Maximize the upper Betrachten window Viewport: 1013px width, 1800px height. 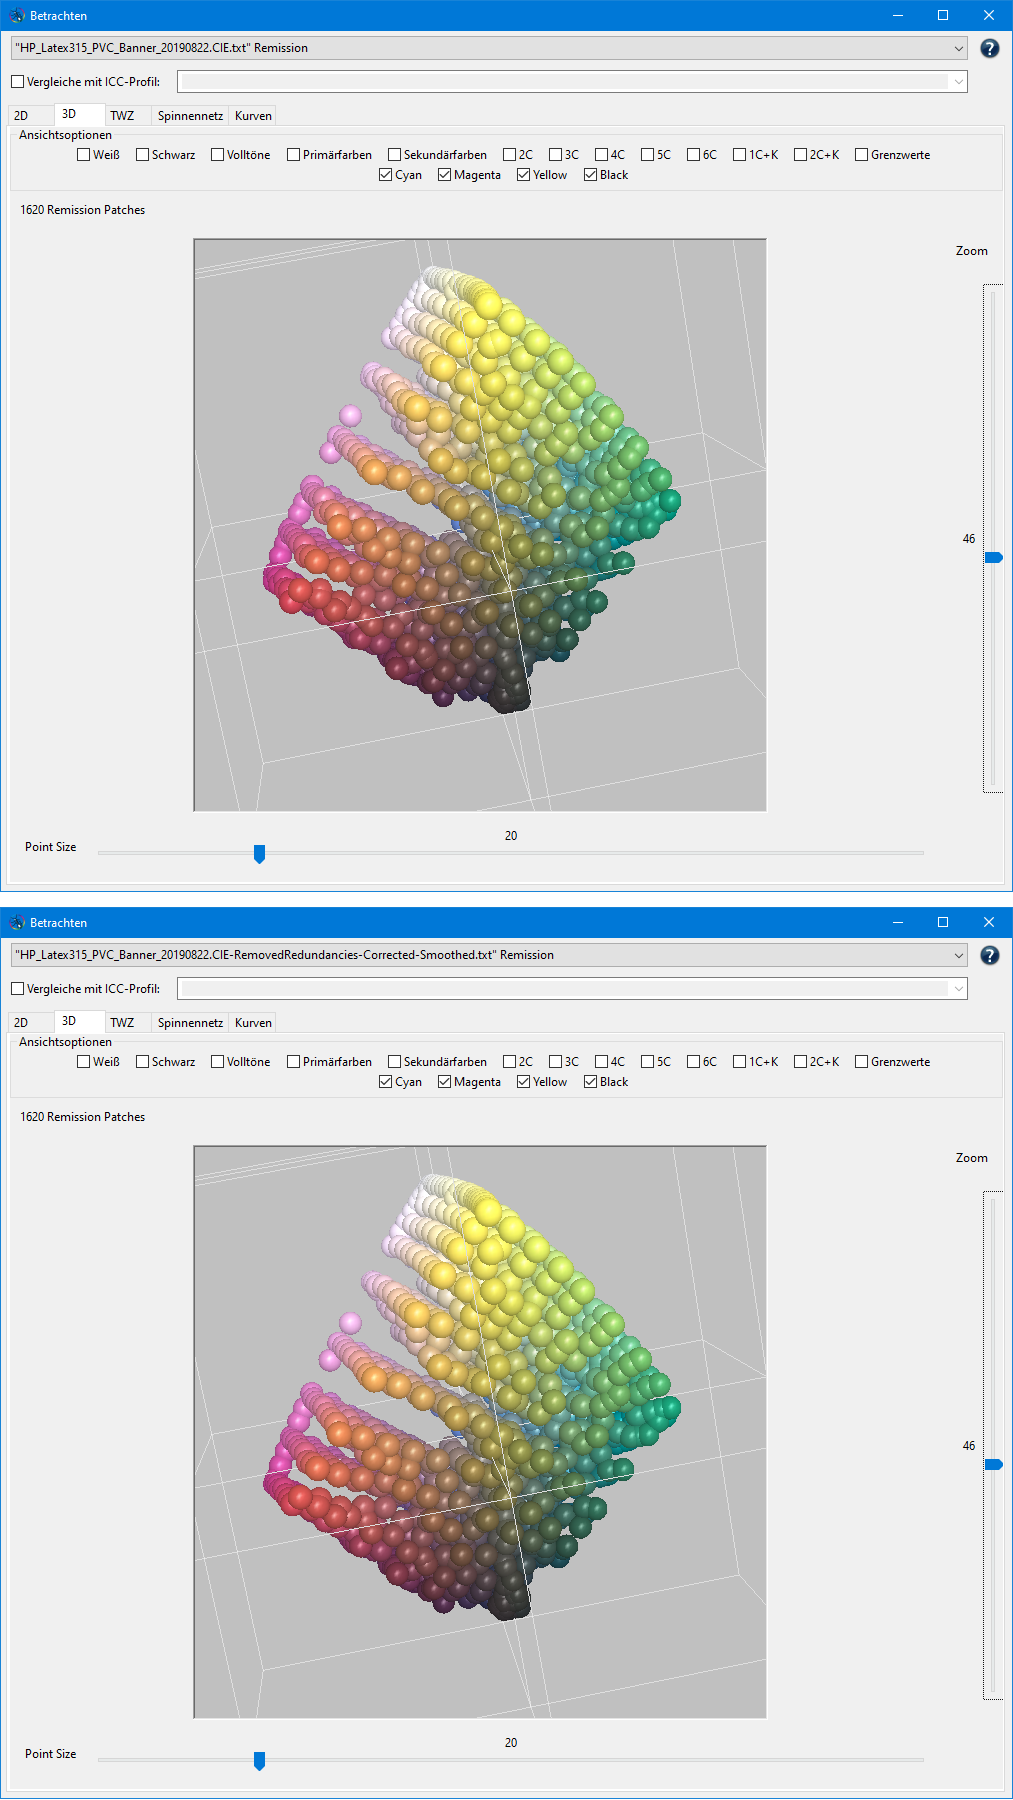(942, 15)
